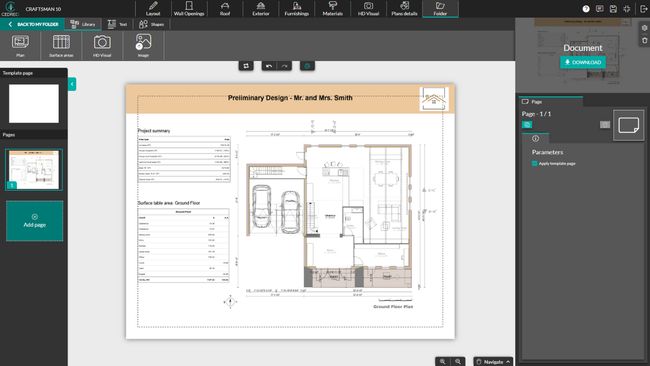The image size is (650, 366).
Task: Click the Project summary heading
Action: pos(154,131)
